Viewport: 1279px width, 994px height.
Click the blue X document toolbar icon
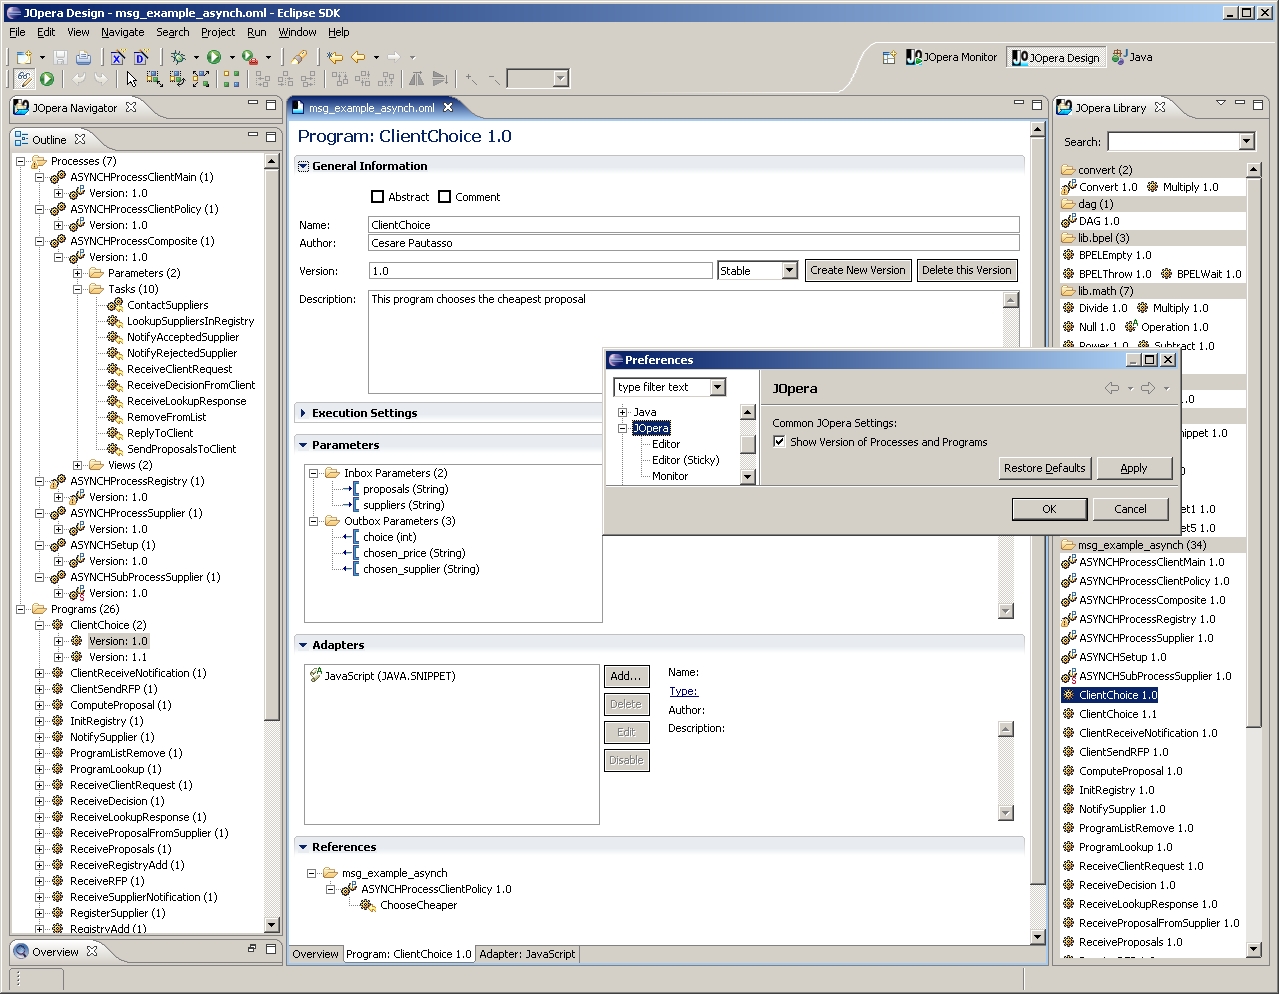(x=117, y=58)
